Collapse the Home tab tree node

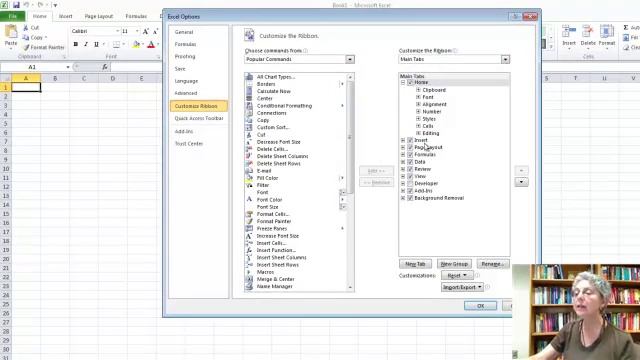(x=403, y=82)
